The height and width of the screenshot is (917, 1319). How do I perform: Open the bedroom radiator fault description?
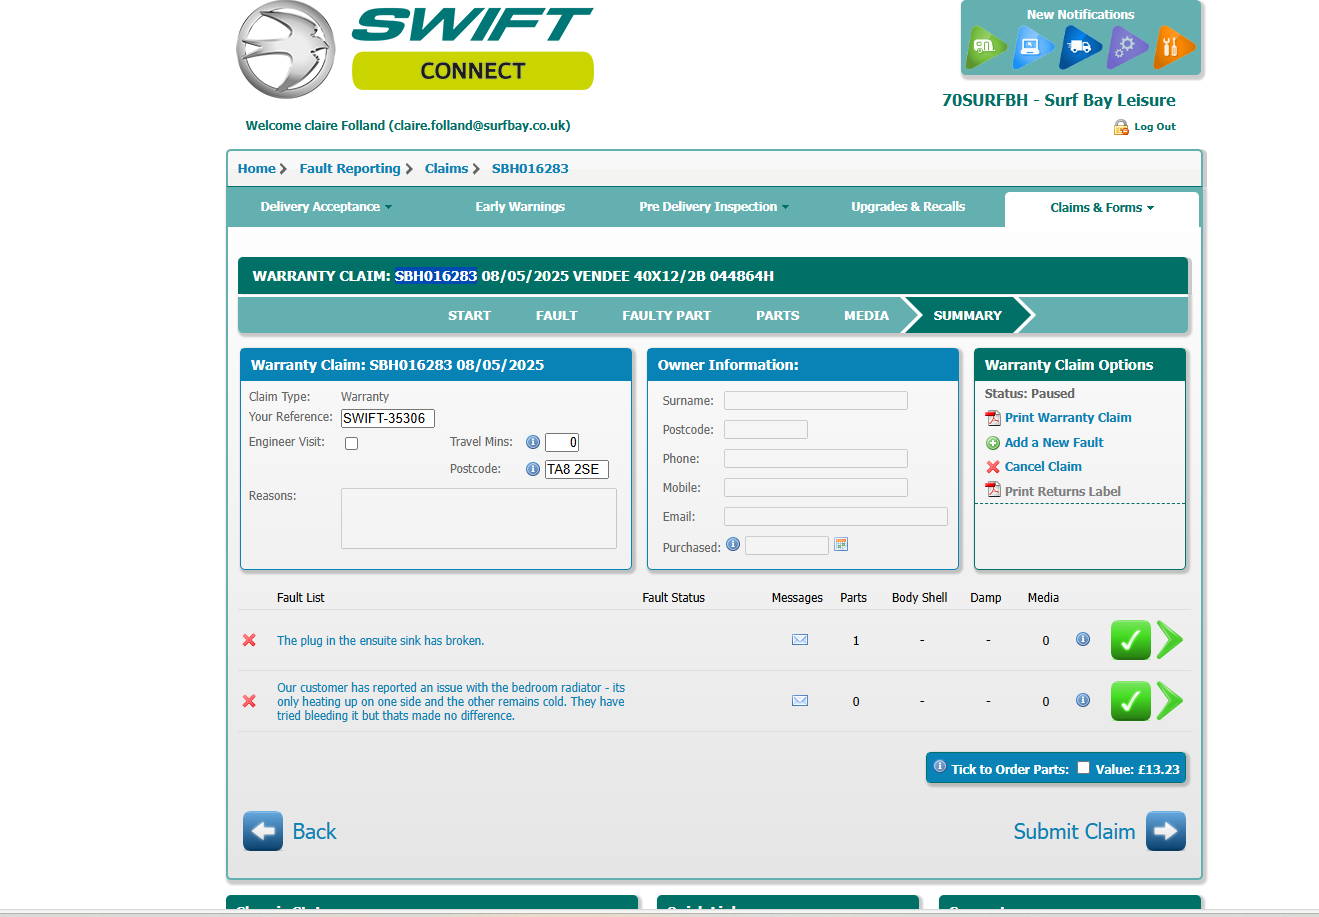451,702
